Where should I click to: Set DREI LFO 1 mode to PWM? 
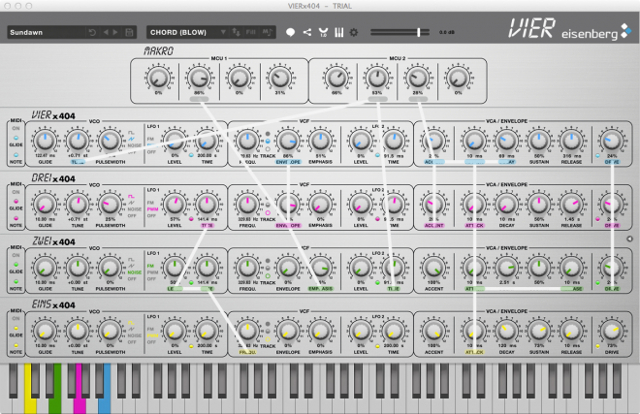[x=153, y=209]
